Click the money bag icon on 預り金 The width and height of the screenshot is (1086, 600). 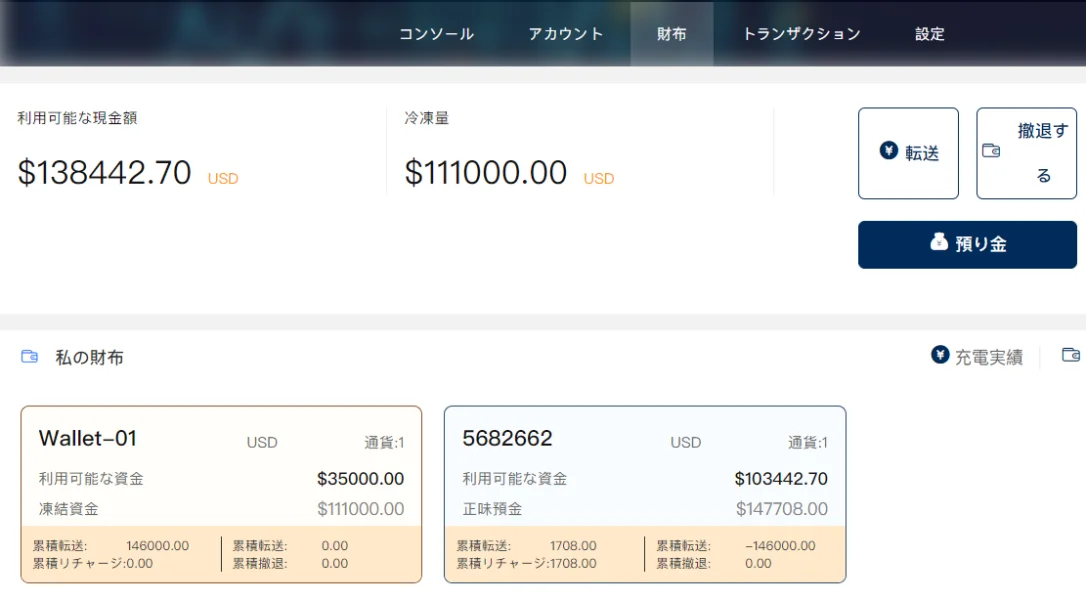pos(939,242)
